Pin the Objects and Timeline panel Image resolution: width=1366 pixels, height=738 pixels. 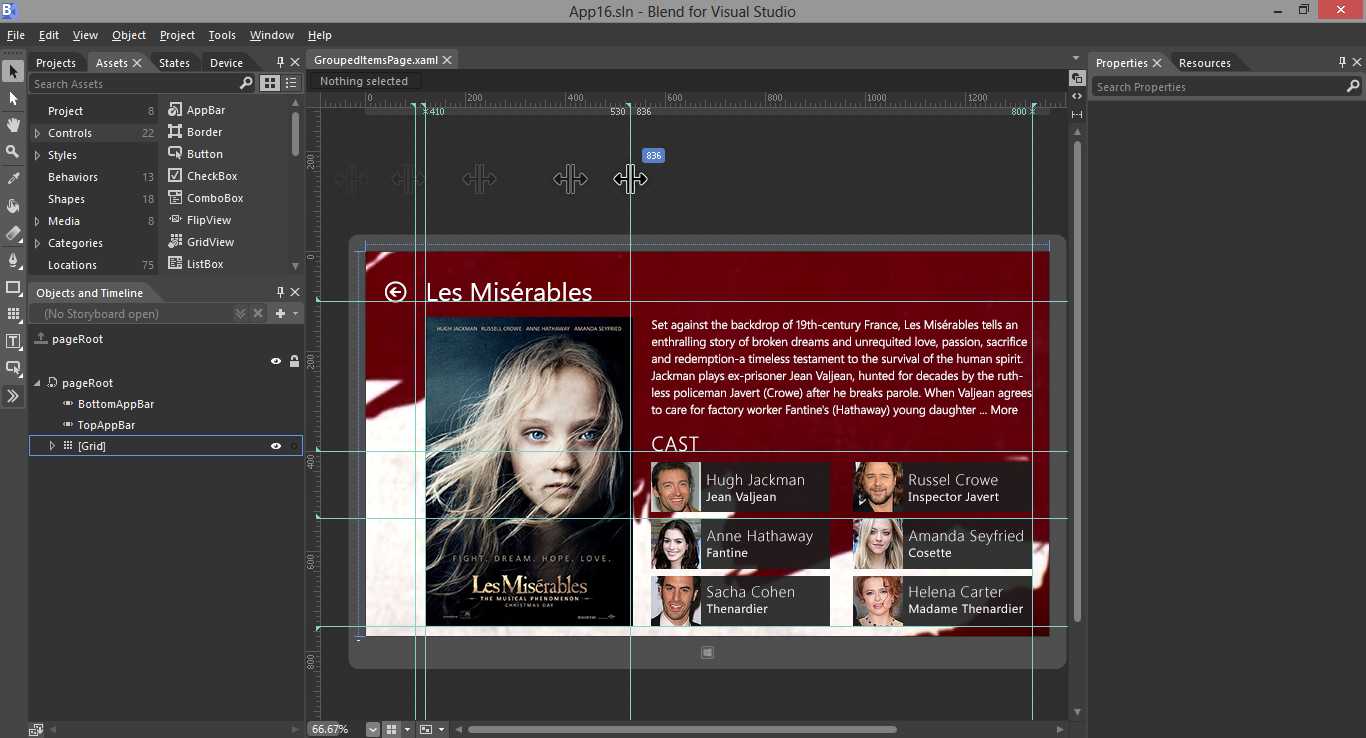[280, 292]
